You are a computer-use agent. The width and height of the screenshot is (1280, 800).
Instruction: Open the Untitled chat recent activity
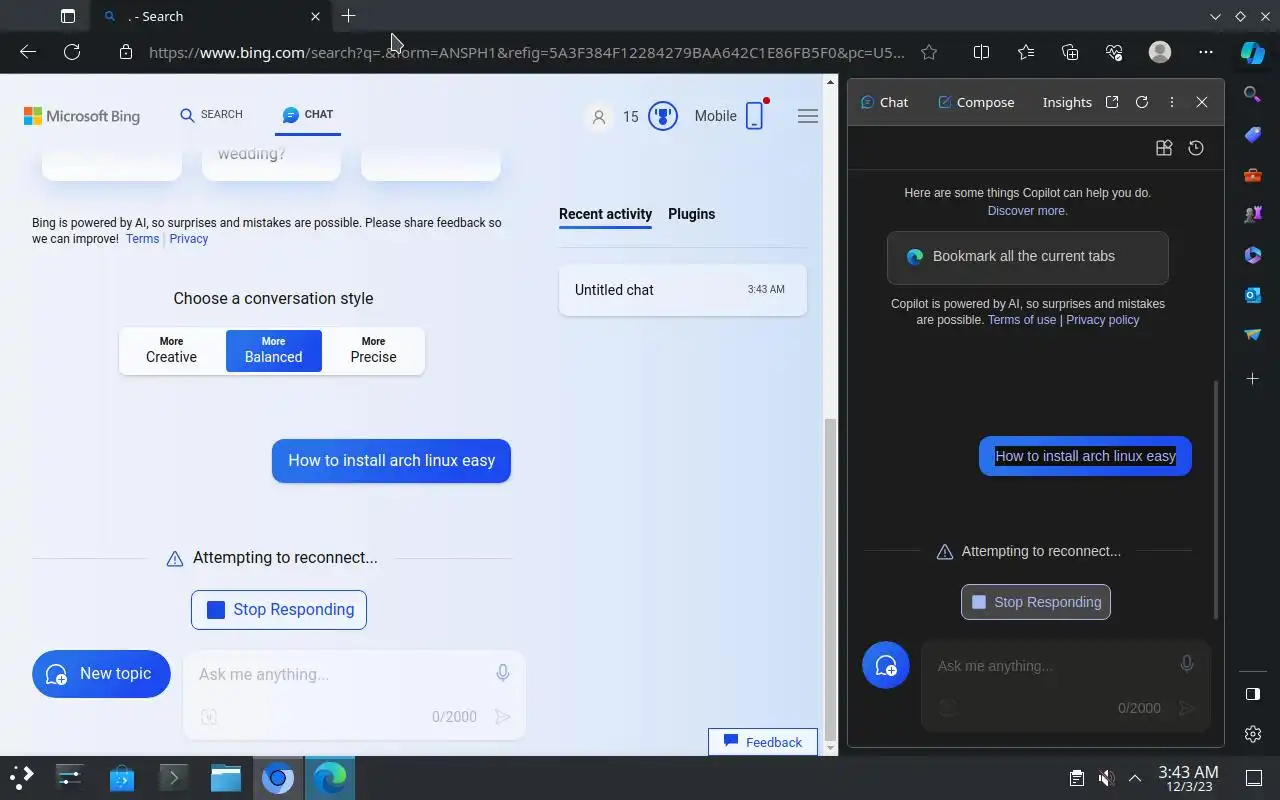tap(683, 290)
